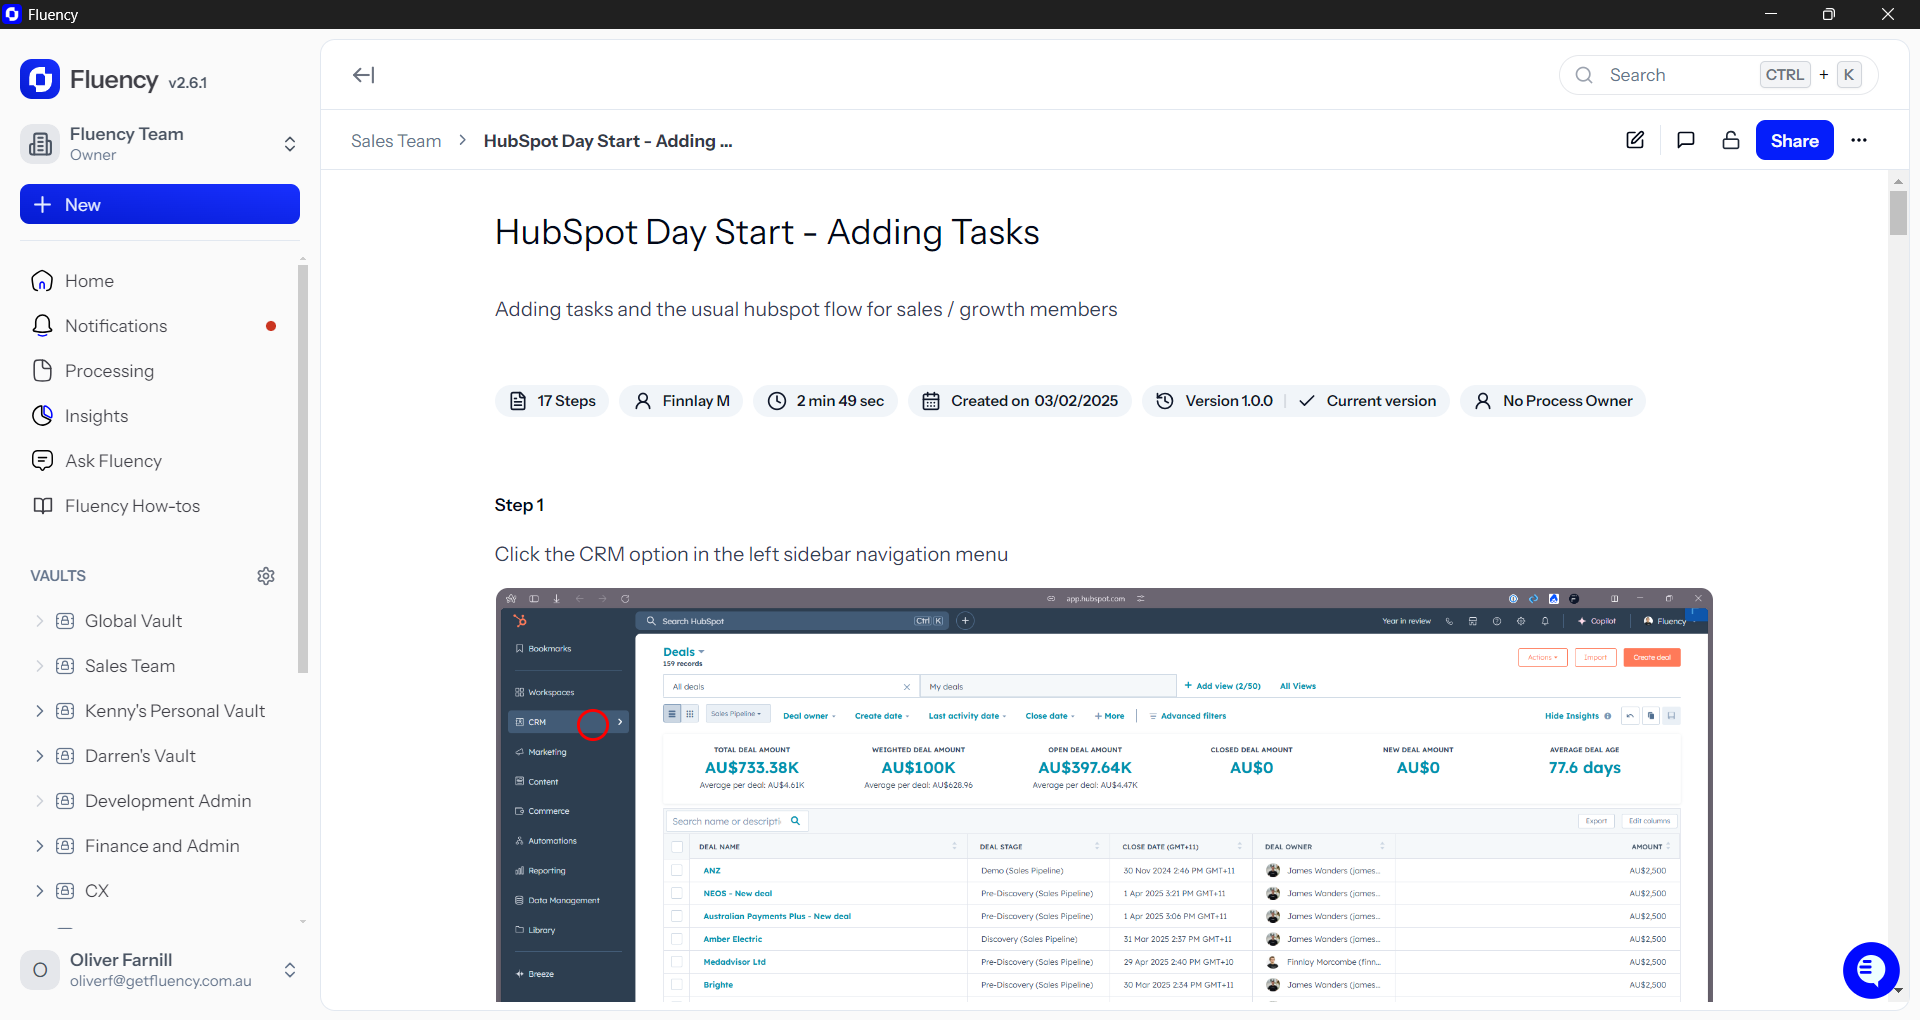Click the version history icon
The width and height of the screenshot is (1920, 1020).
[x=1165, y=401]
